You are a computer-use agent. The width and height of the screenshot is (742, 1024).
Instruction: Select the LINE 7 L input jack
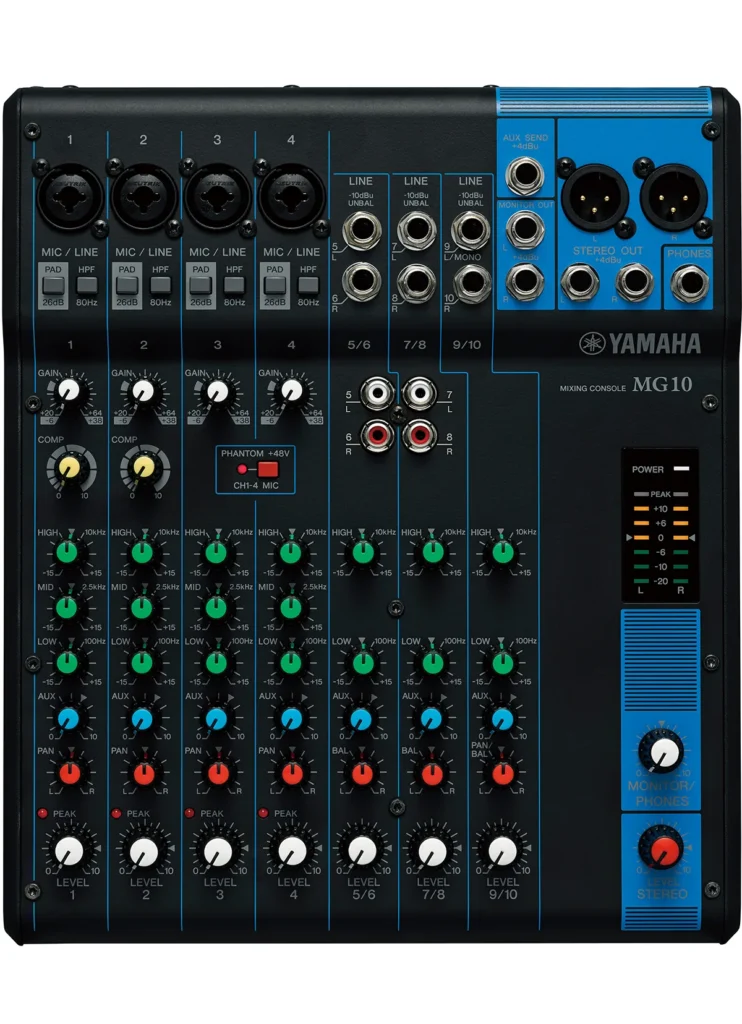[416, 230]
